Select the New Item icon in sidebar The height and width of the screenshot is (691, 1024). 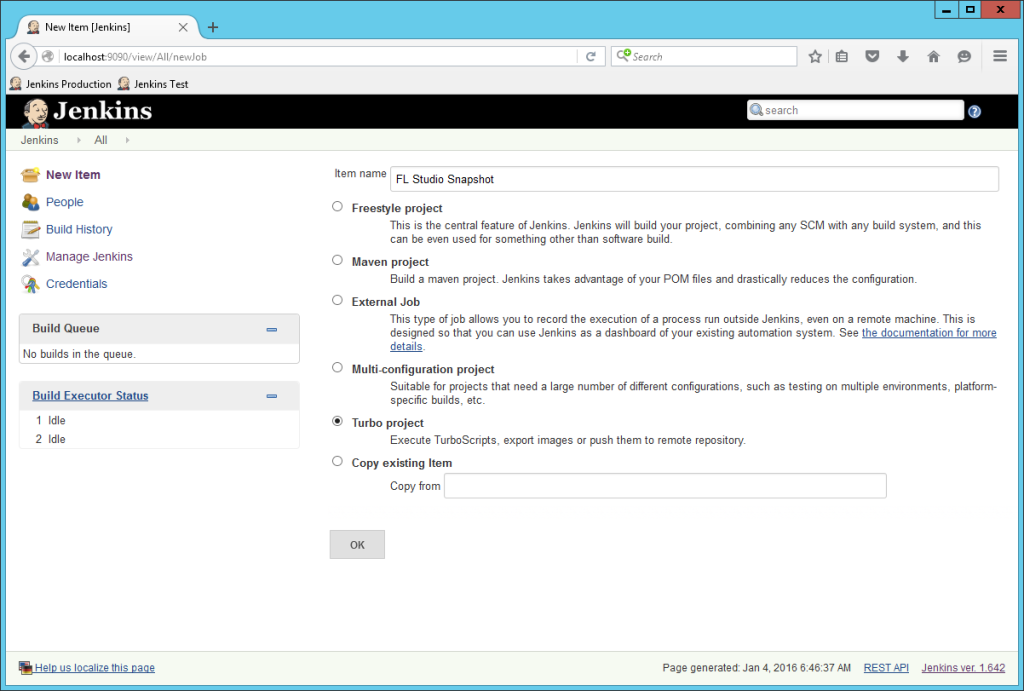(29, 174)
